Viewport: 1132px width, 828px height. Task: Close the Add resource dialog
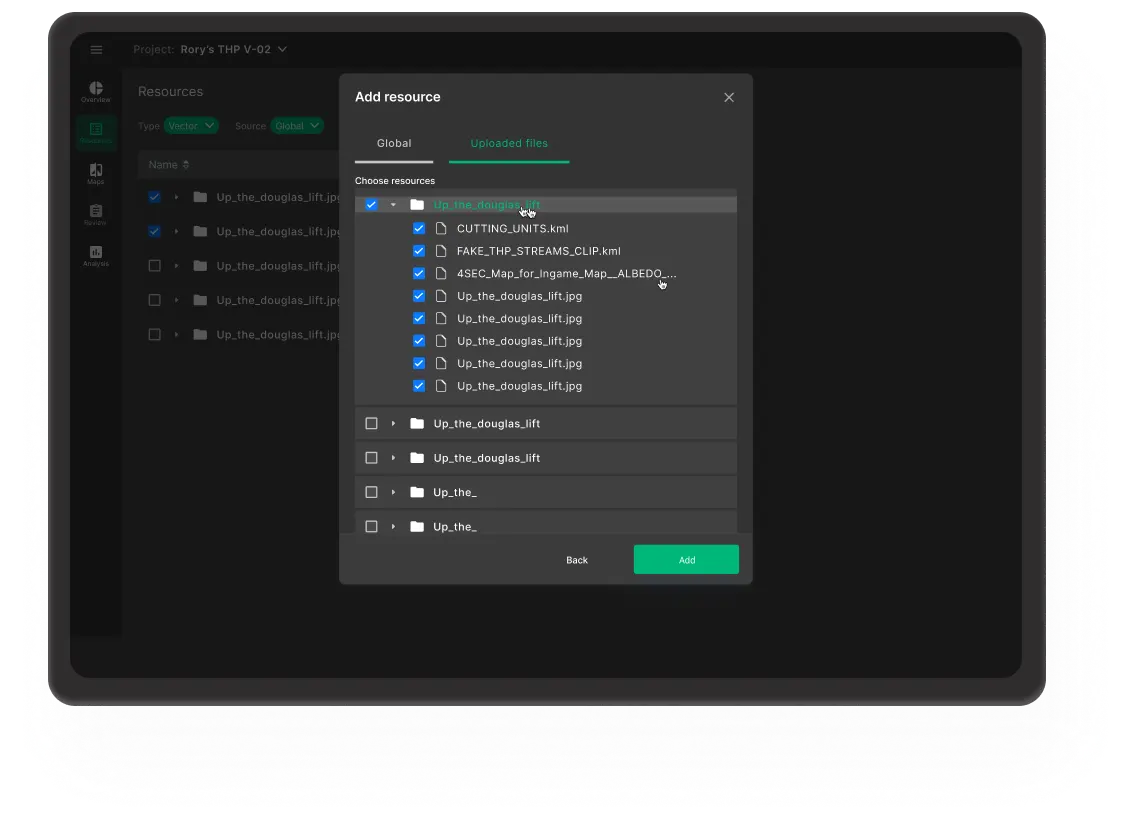728,97
